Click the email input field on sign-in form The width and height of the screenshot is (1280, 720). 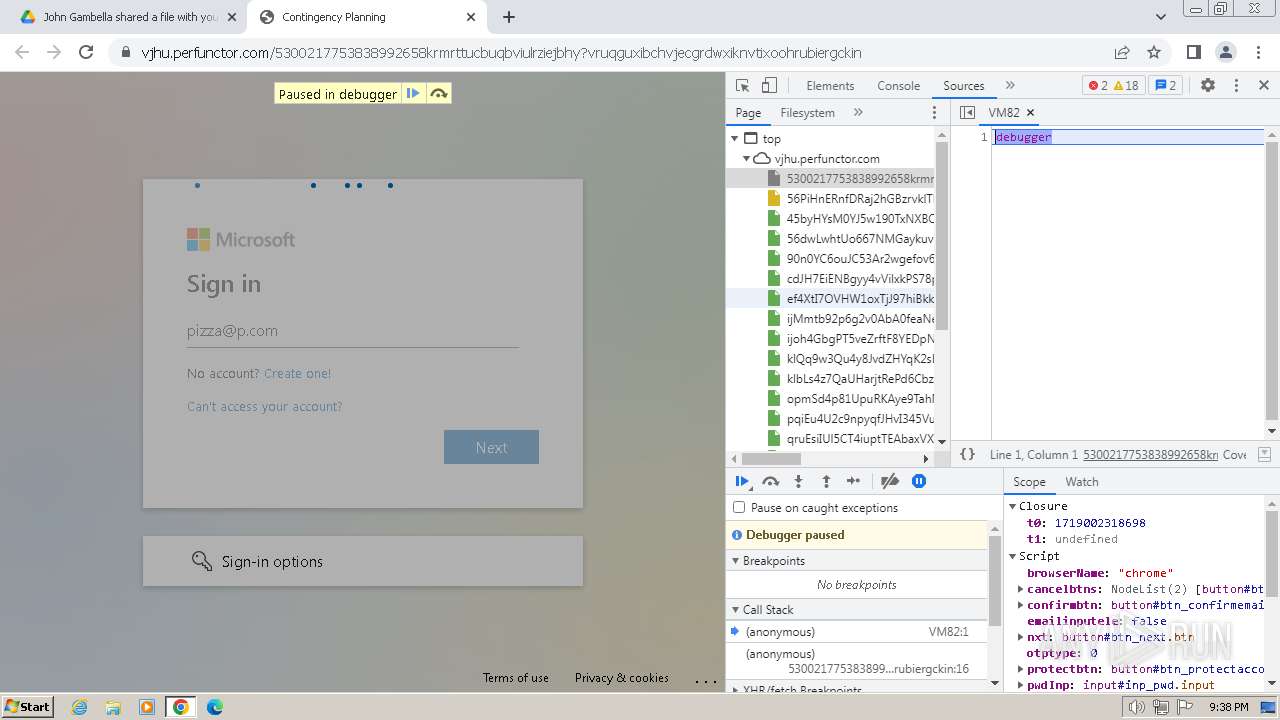click(x=352, y=331)
